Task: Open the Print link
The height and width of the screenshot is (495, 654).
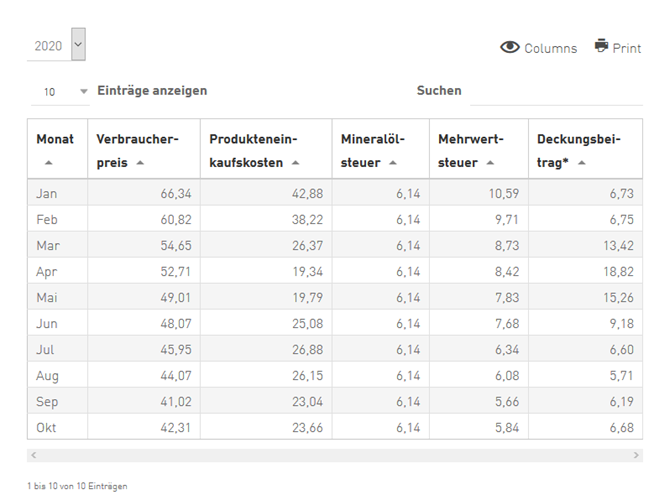Action: tap(618, 47)
